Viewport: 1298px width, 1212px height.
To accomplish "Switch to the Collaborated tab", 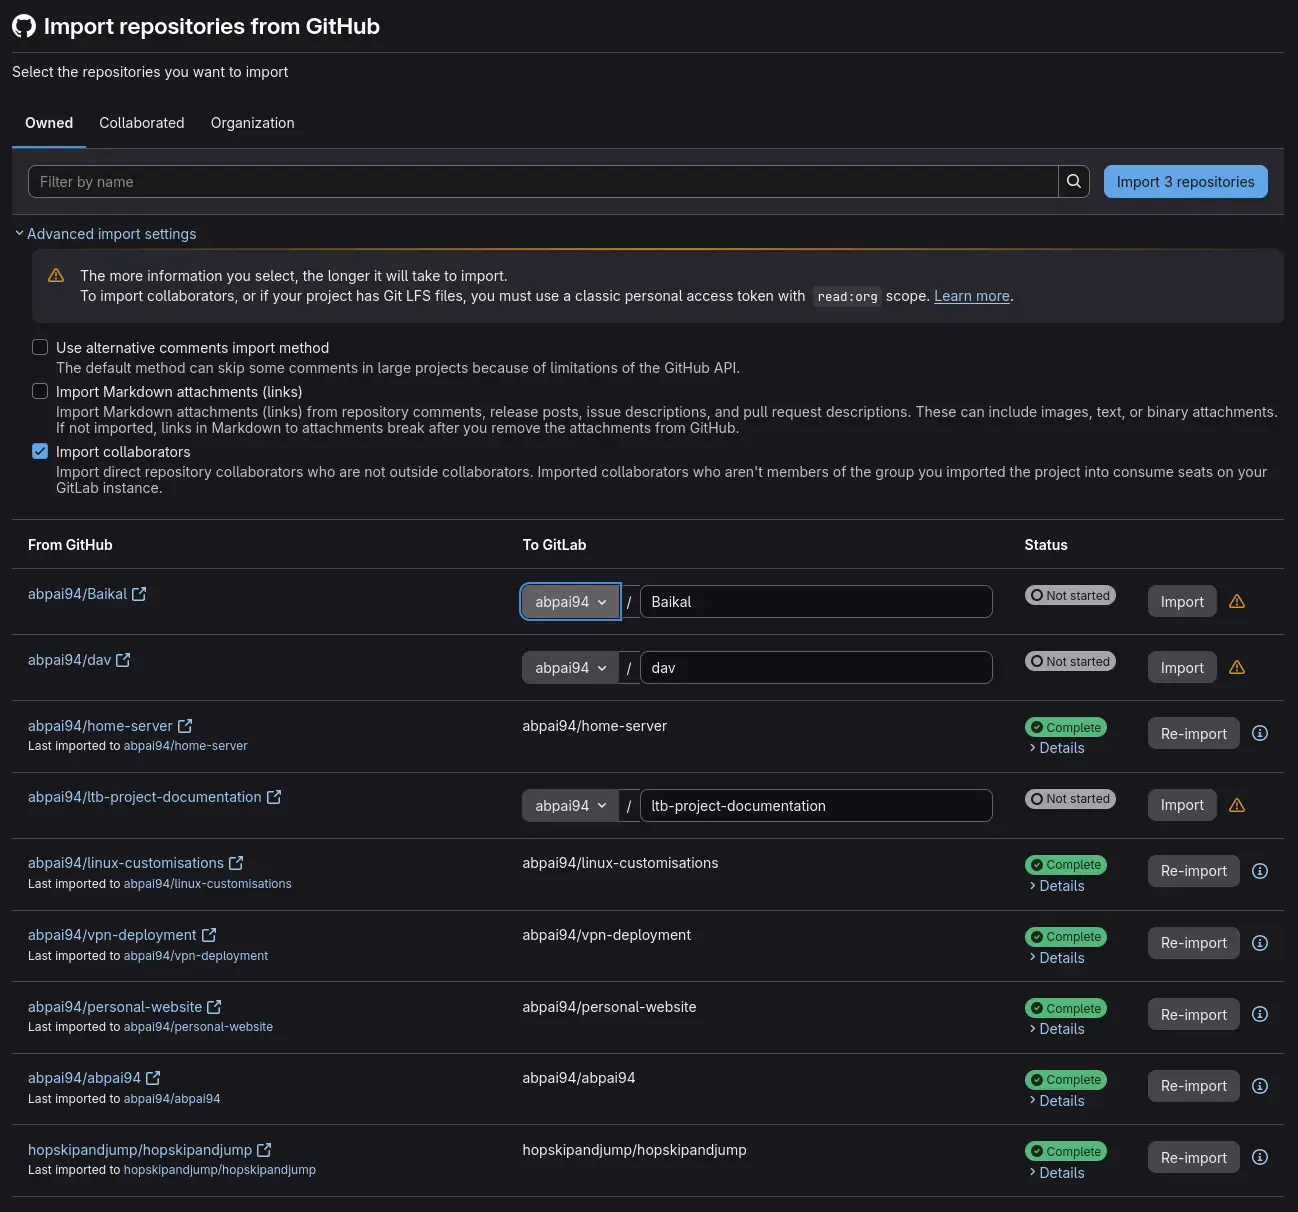I will 142,123.
